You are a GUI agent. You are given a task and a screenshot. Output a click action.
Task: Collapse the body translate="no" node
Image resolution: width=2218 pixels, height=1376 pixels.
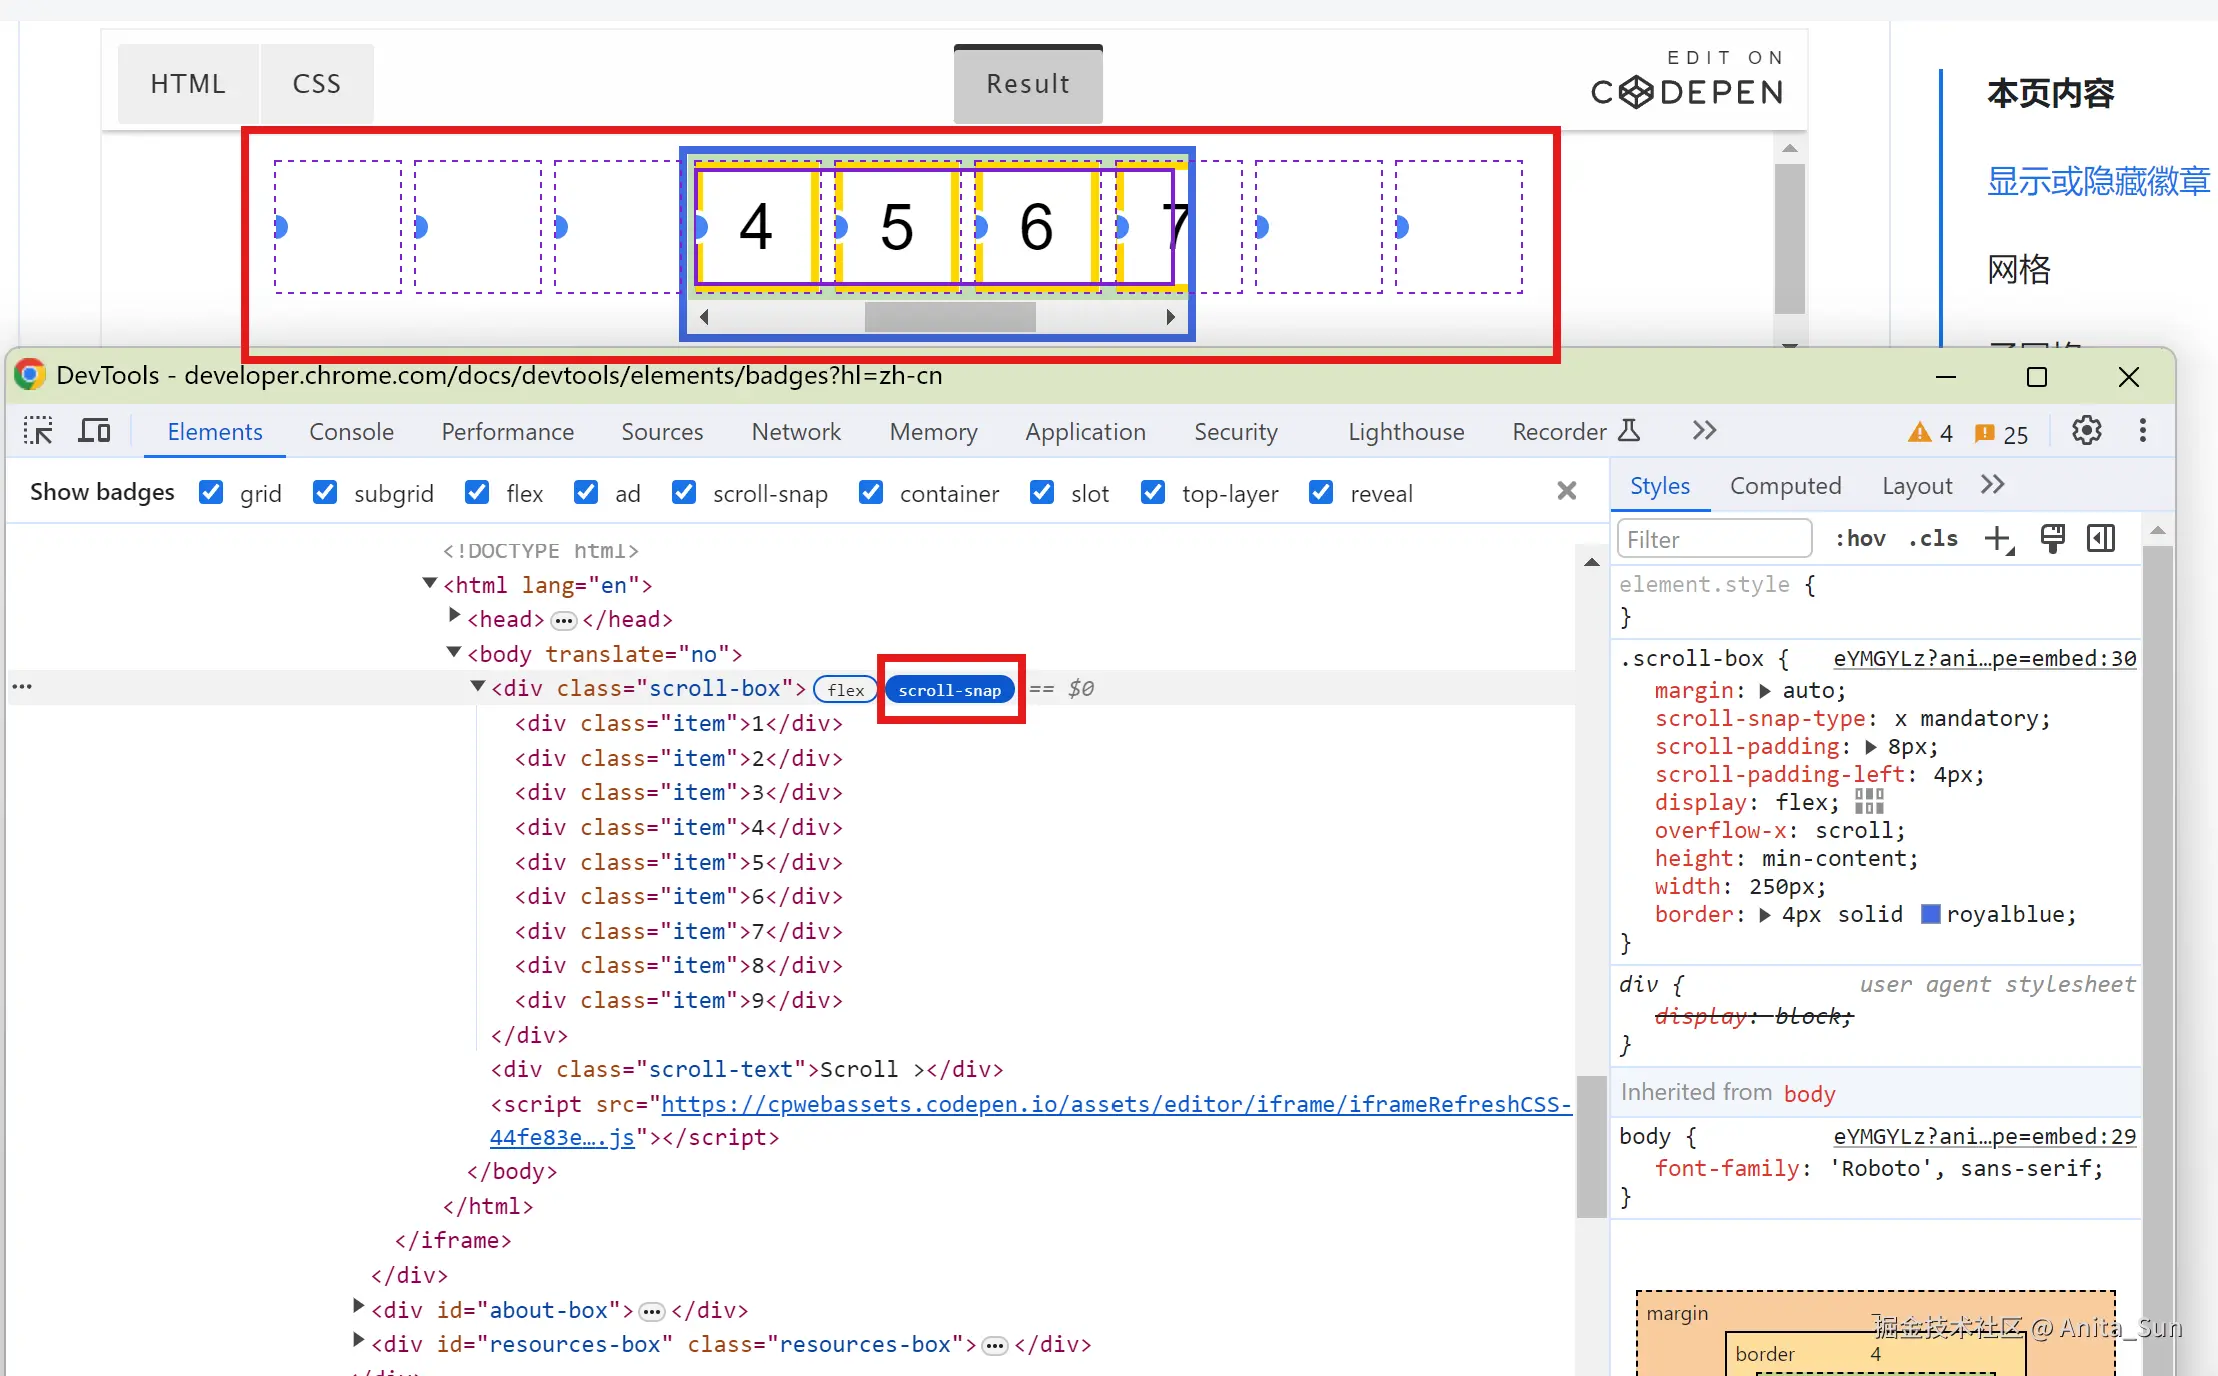(x=454, y=652)
